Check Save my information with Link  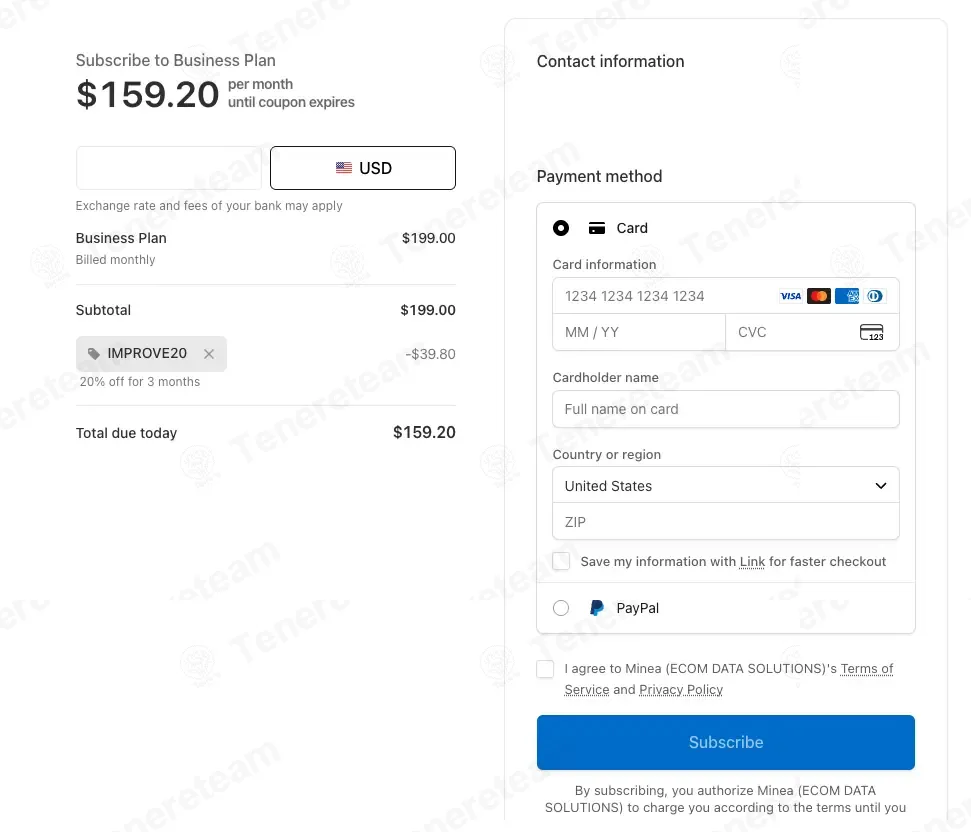tap(561, 561)
